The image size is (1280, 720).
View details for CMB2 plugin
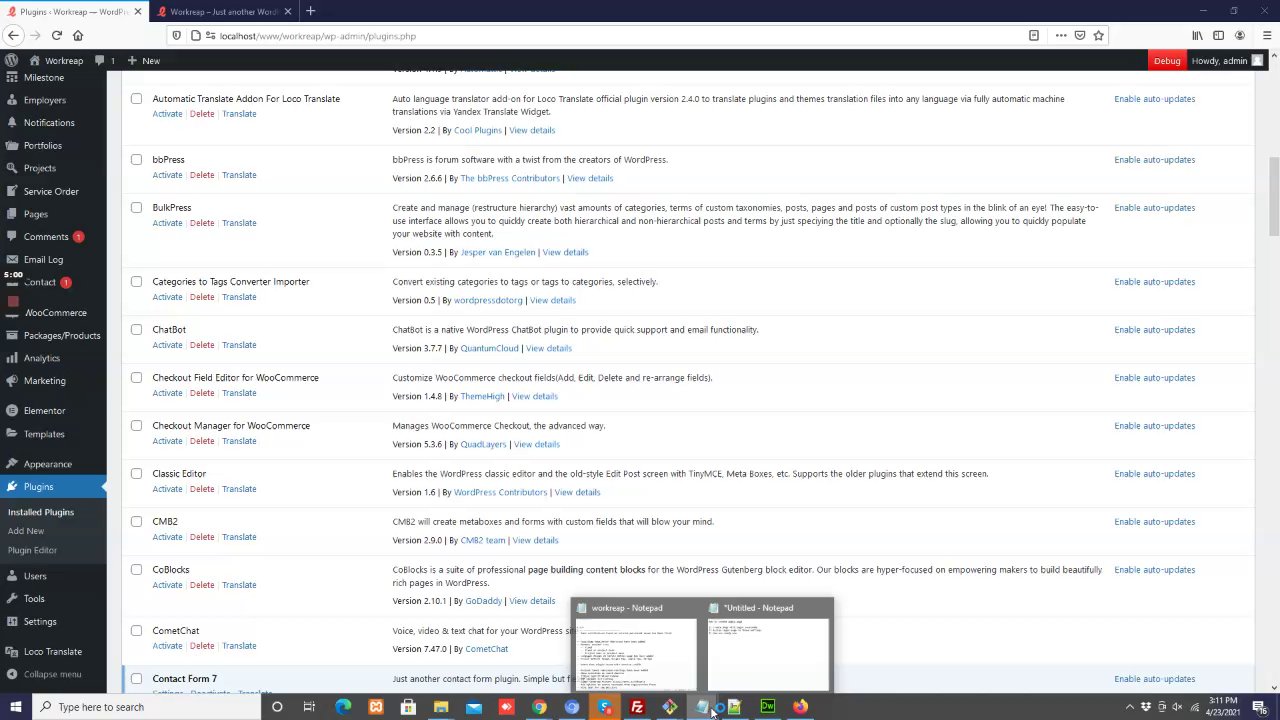535,540
